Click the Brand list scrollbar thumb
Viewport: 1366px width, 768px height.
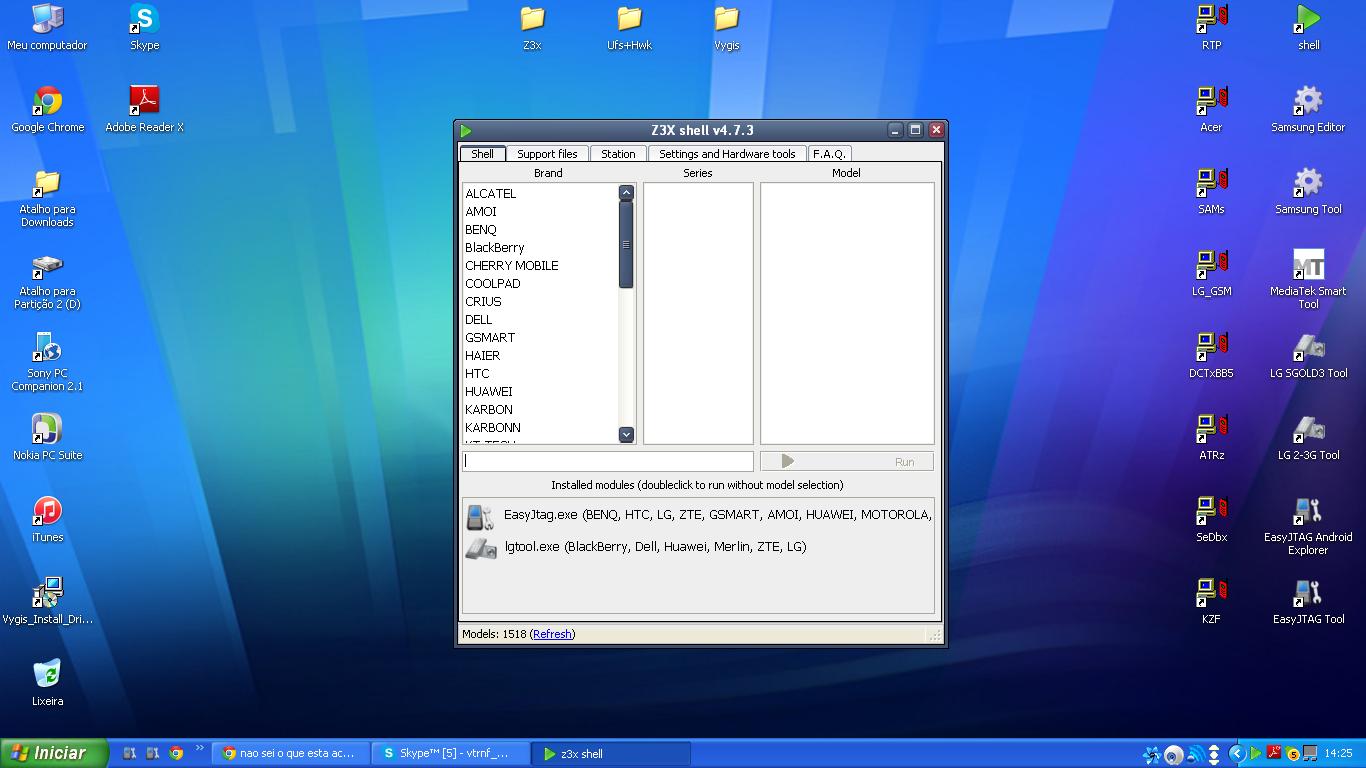point(626,245)
